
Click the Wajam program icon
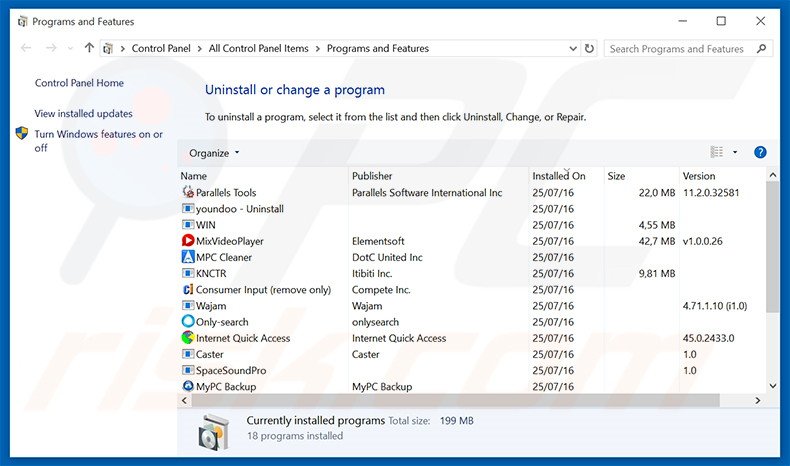pyautogui.click(x=188, y=305)
